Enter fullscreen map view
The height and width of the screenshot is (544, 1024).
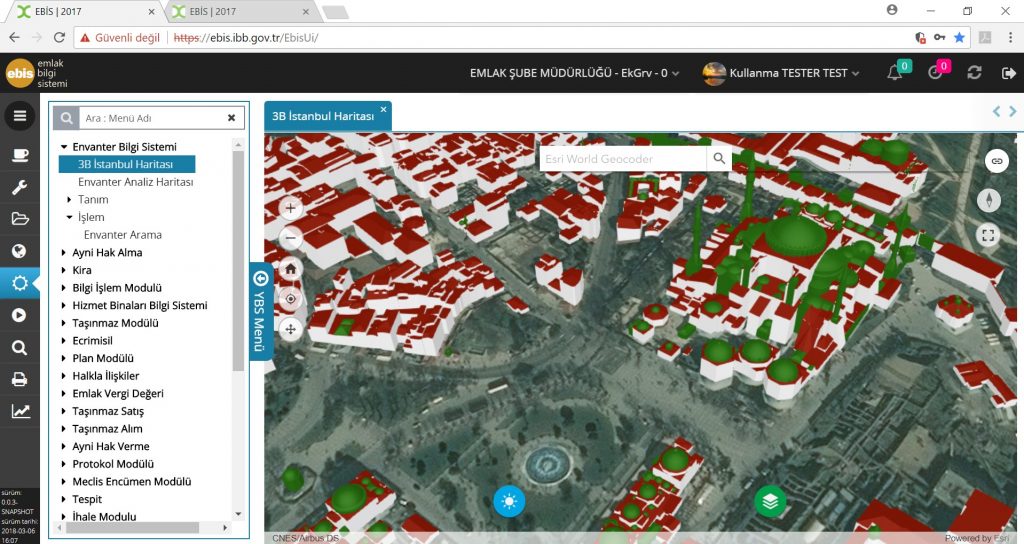pos(988,235)
